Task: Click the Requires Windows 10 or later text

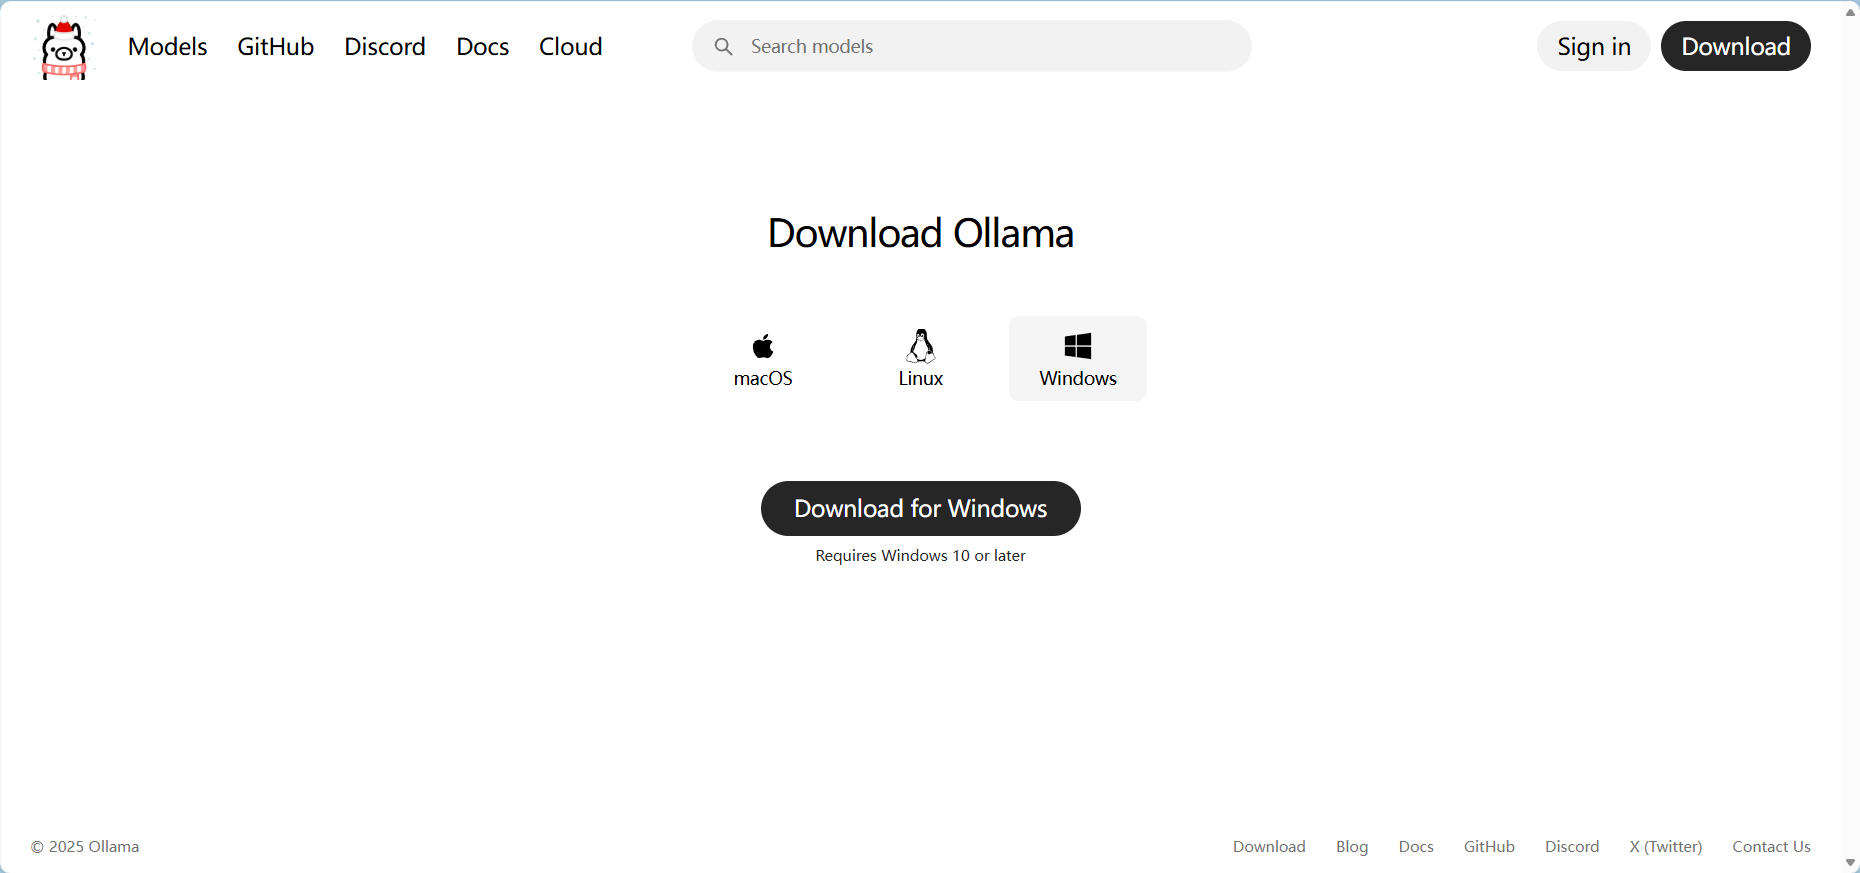Action: point(921,555)
